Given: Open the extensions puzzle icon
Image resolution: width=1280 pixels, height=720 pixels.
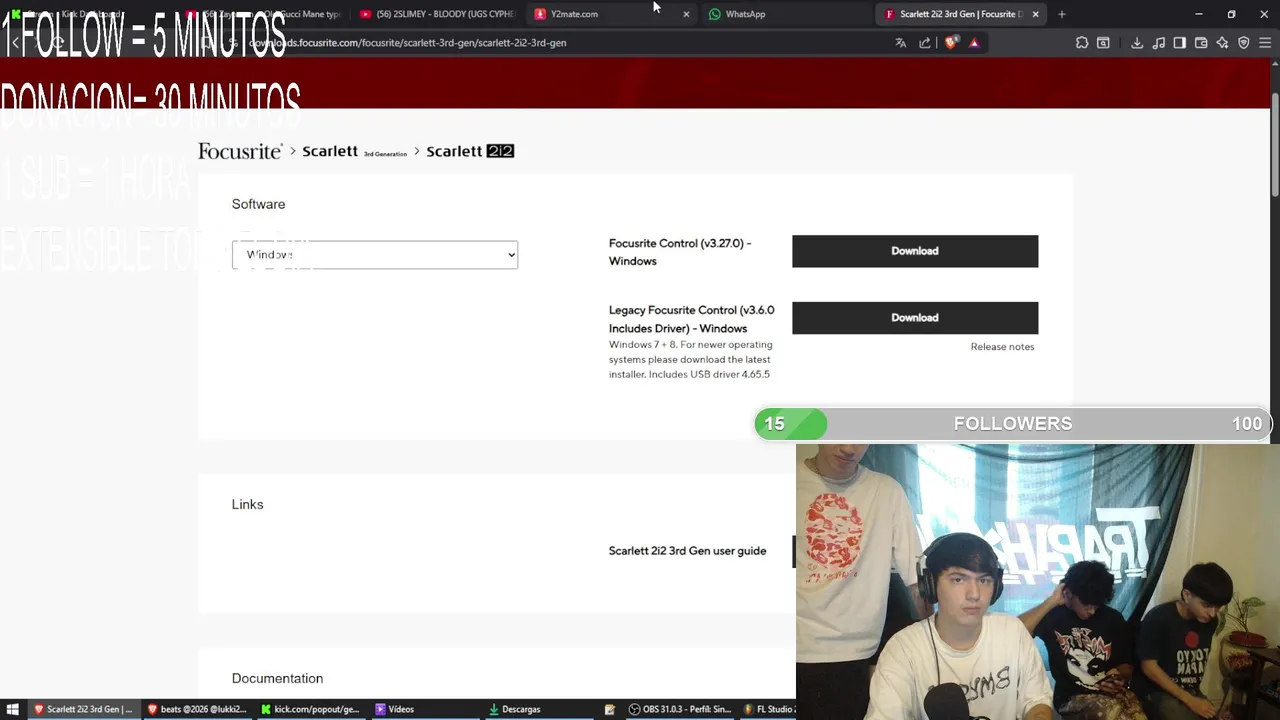Looking at the screenshot, I should point(1082,43).
